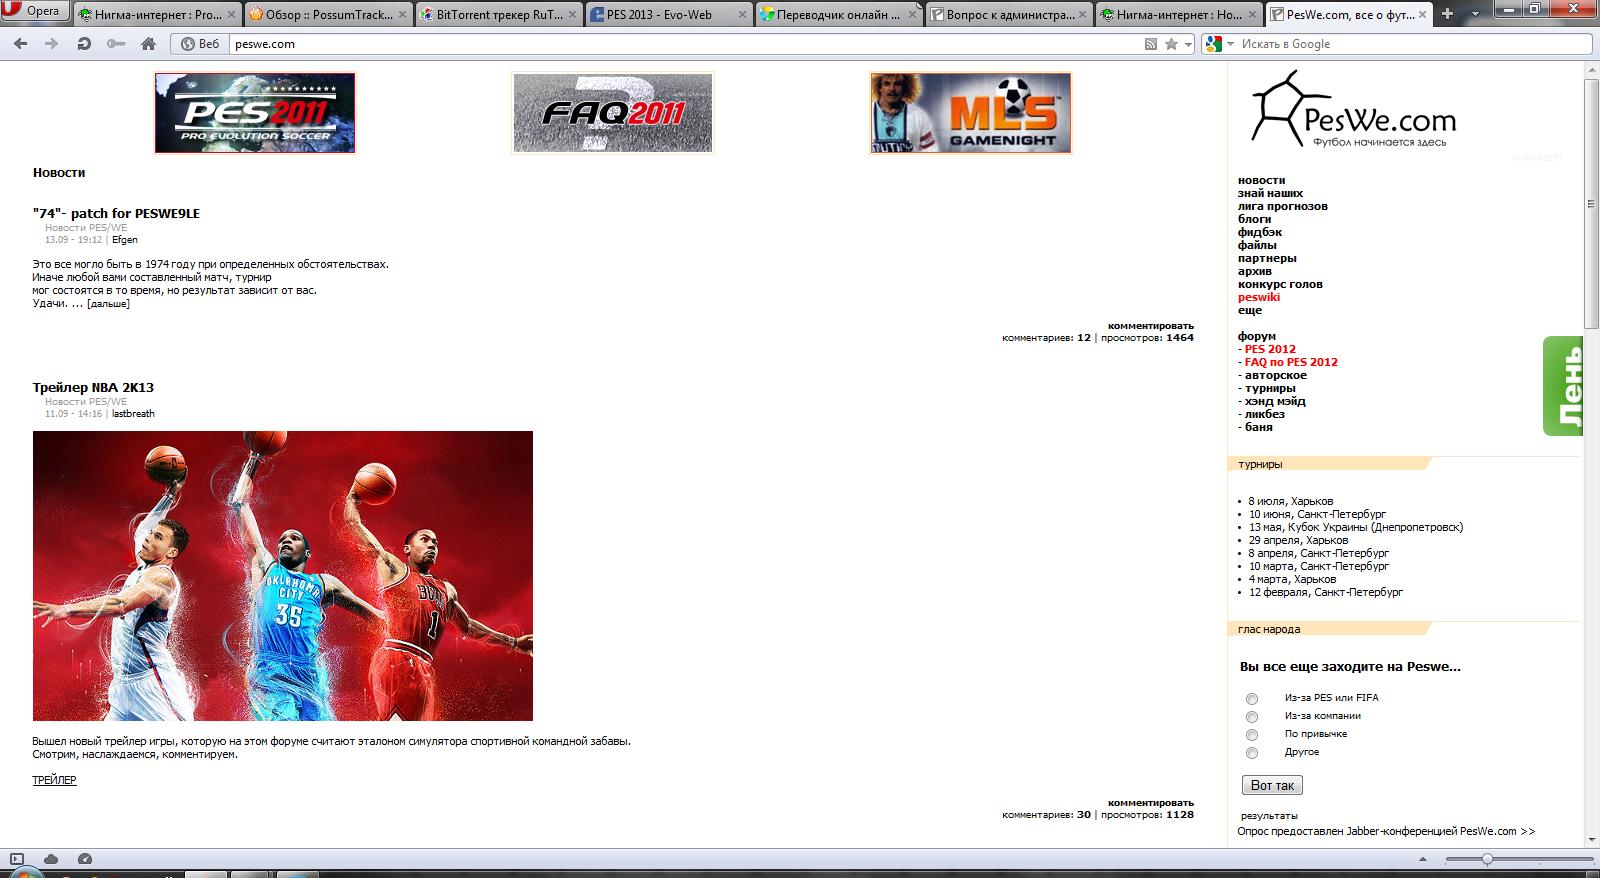The image size is (1600, 878).
Task: Click the green Лень side tab
Action: [1563, 386]
